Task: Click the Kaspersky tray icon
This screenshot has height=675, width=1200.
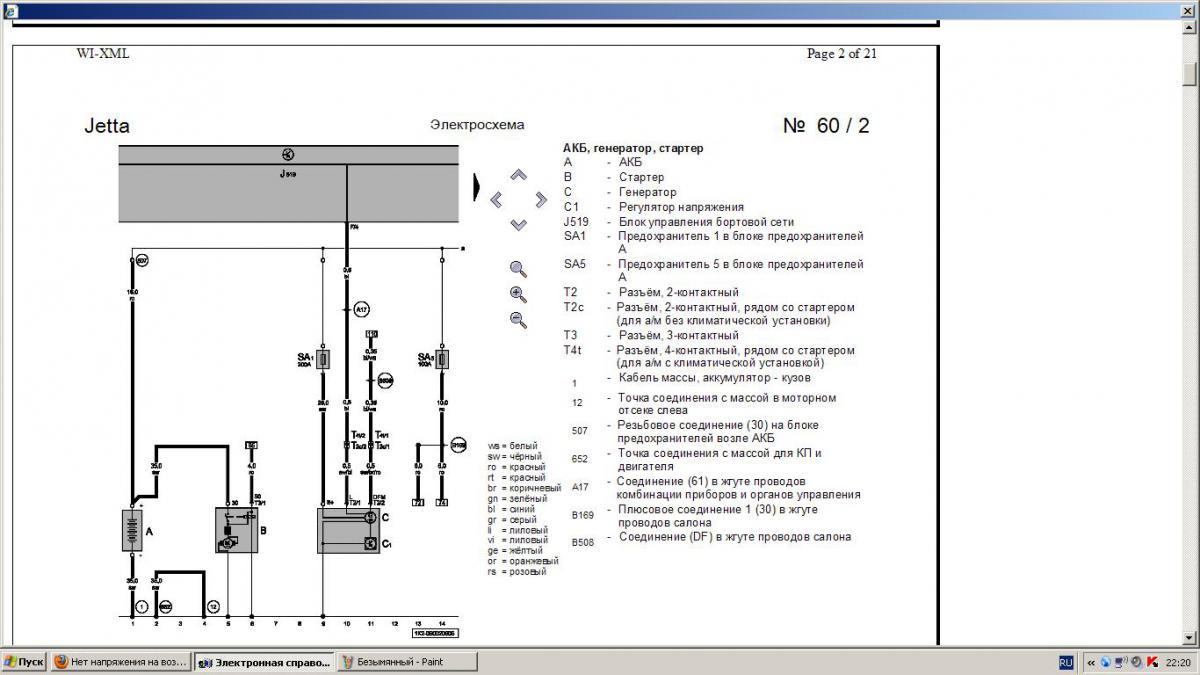Action: [1151, 662]
